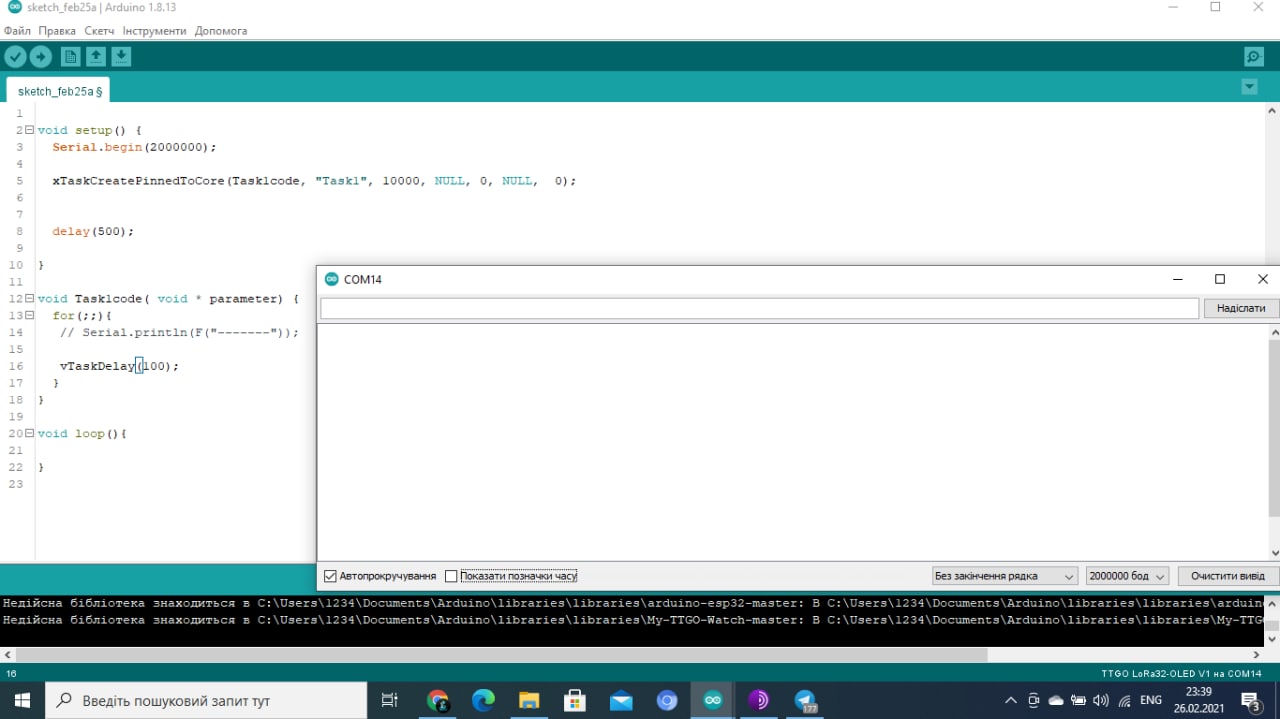
Task: Show hidden system tray icons chevron
Action: click(x=1011, y=700)
